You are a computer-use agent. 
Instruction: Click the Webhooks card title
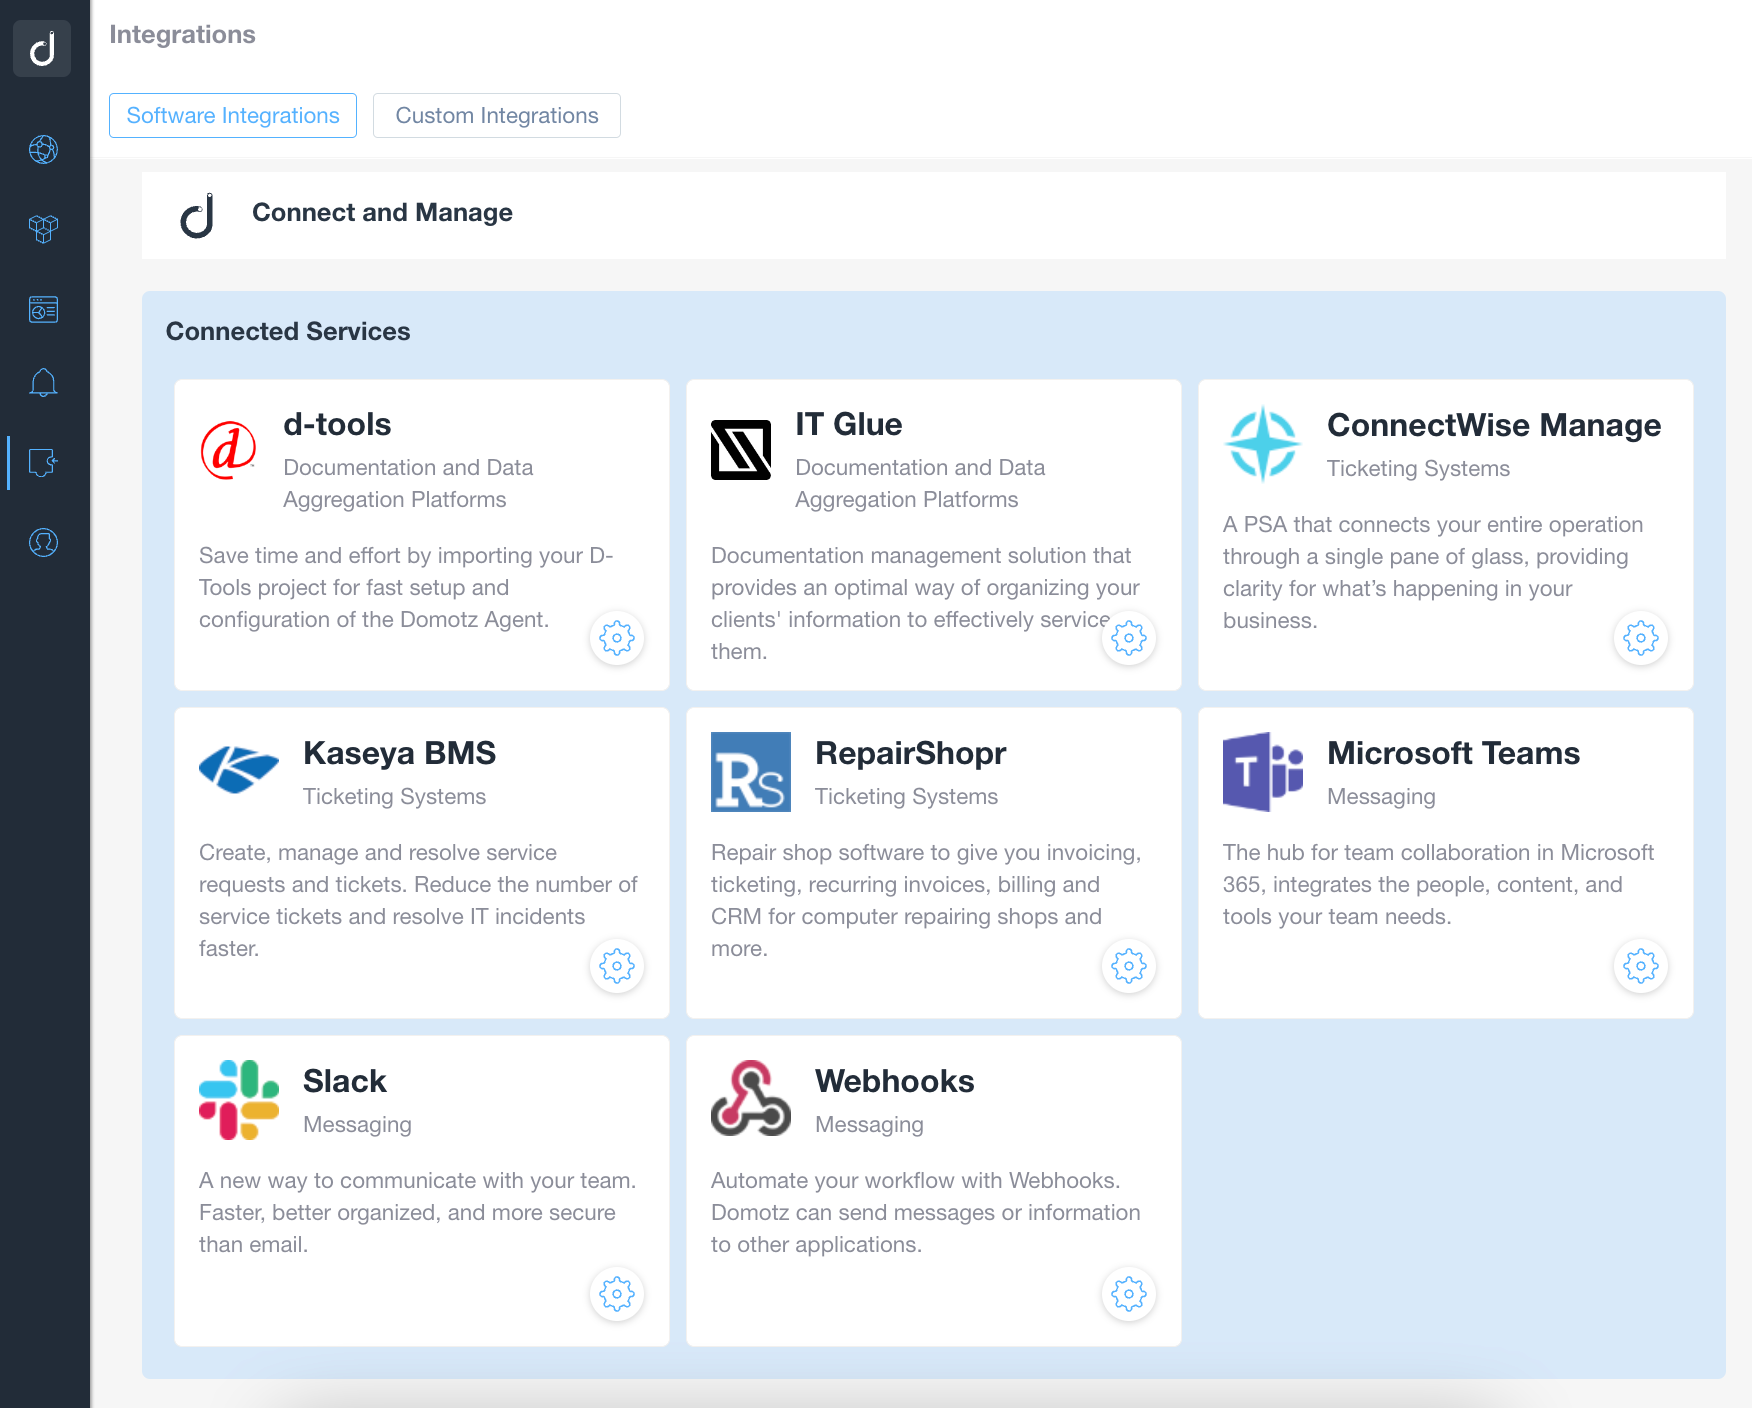(895, 1081)
